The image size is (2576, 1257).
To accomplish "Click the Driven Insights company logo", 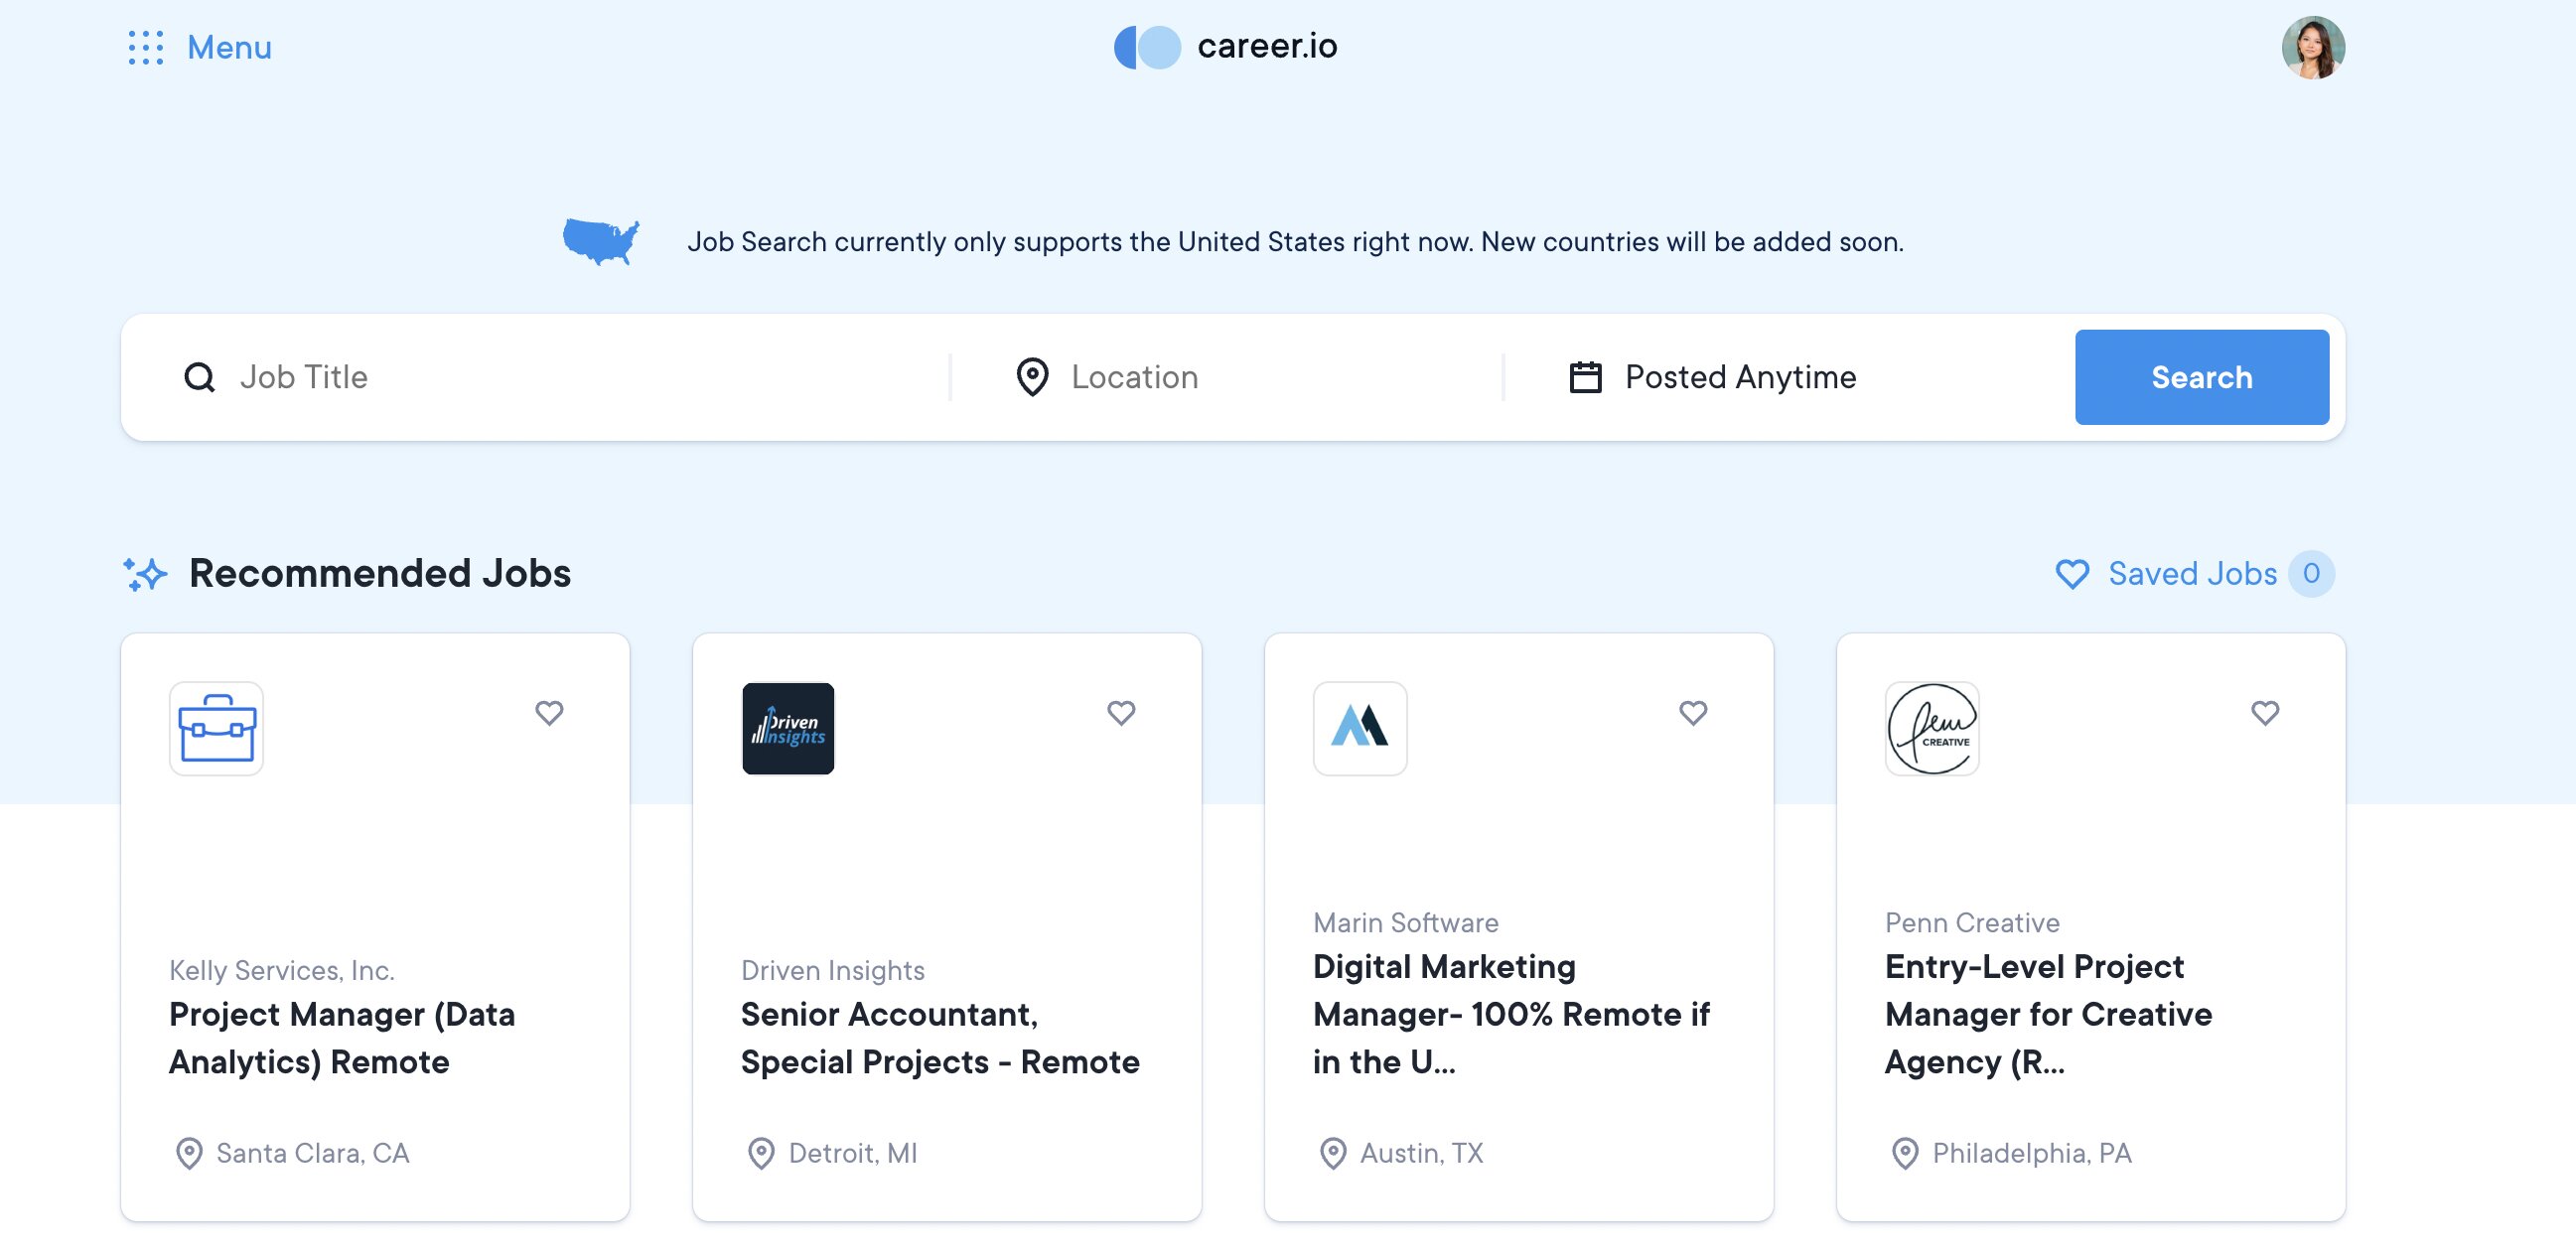I will 788,728.
